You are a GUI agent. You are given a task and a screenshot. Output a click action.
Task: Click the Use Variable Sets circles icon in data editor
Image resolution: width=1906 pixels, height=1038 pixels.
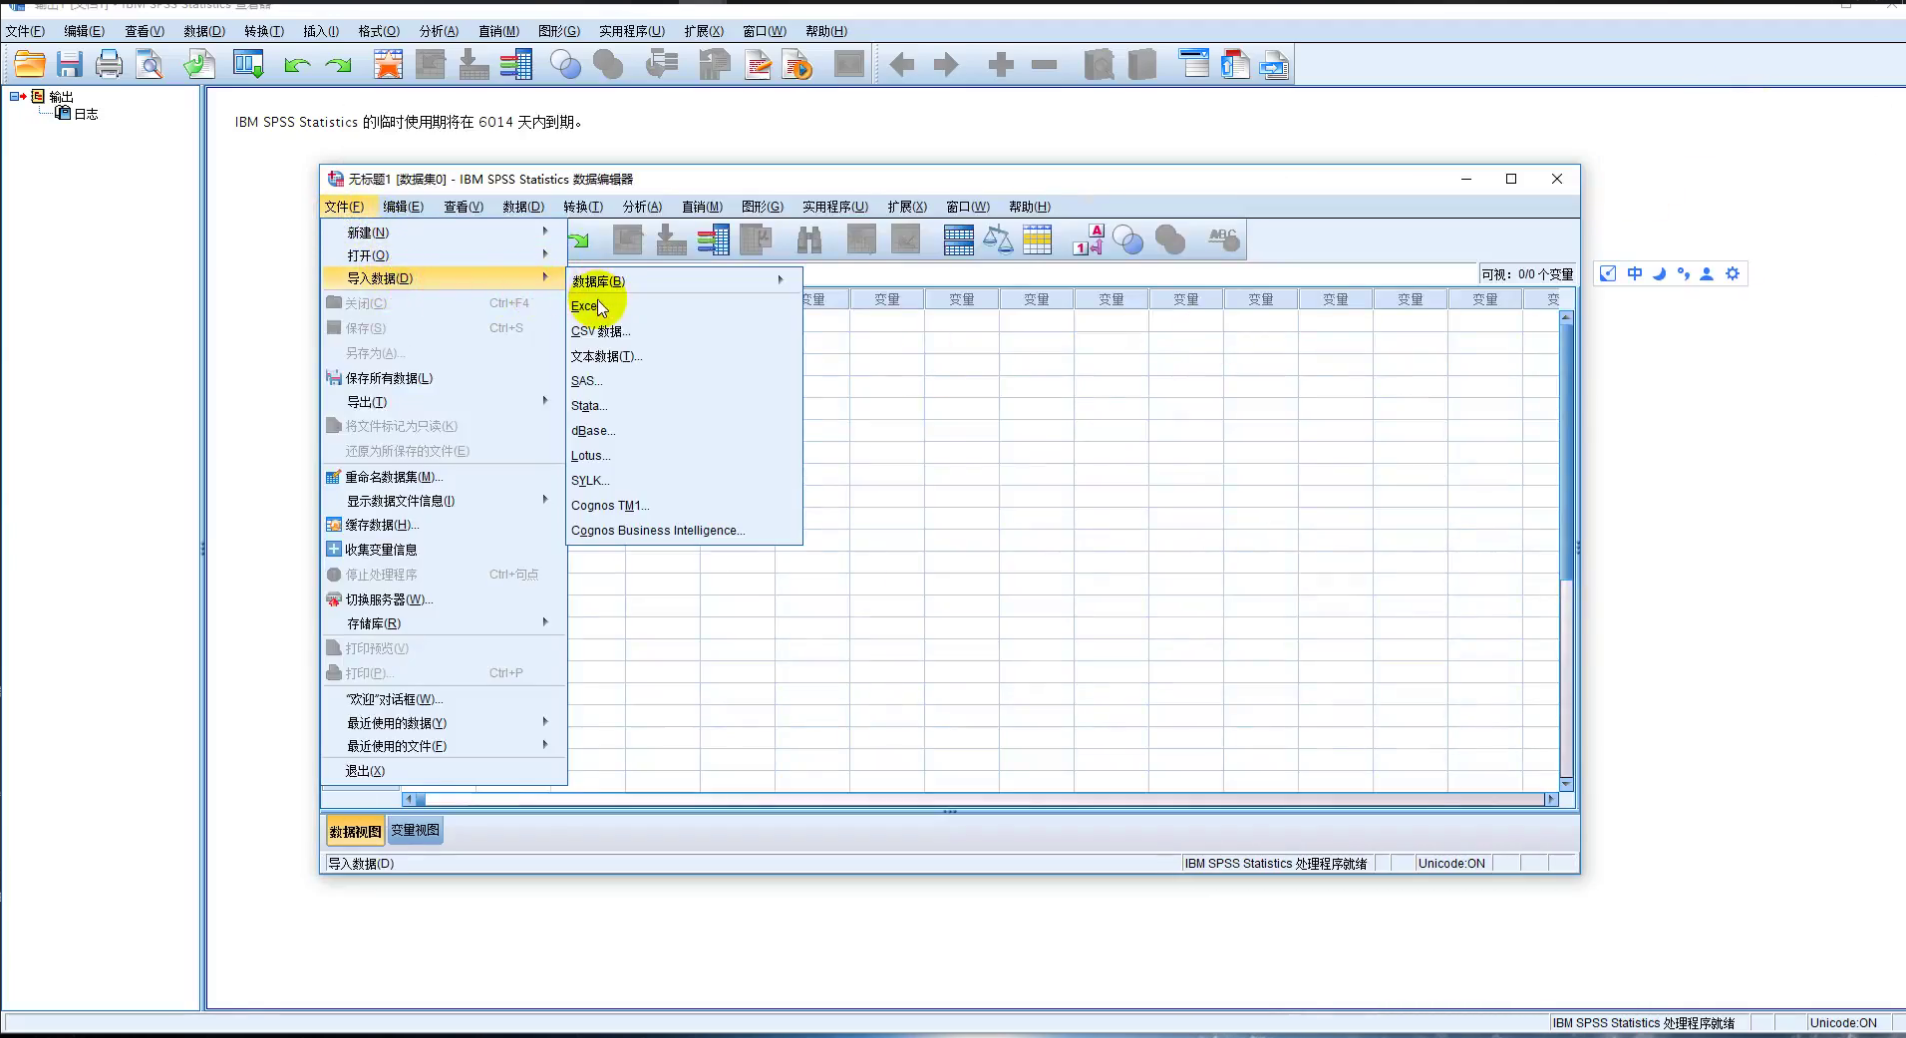(x=1128, y=240)
